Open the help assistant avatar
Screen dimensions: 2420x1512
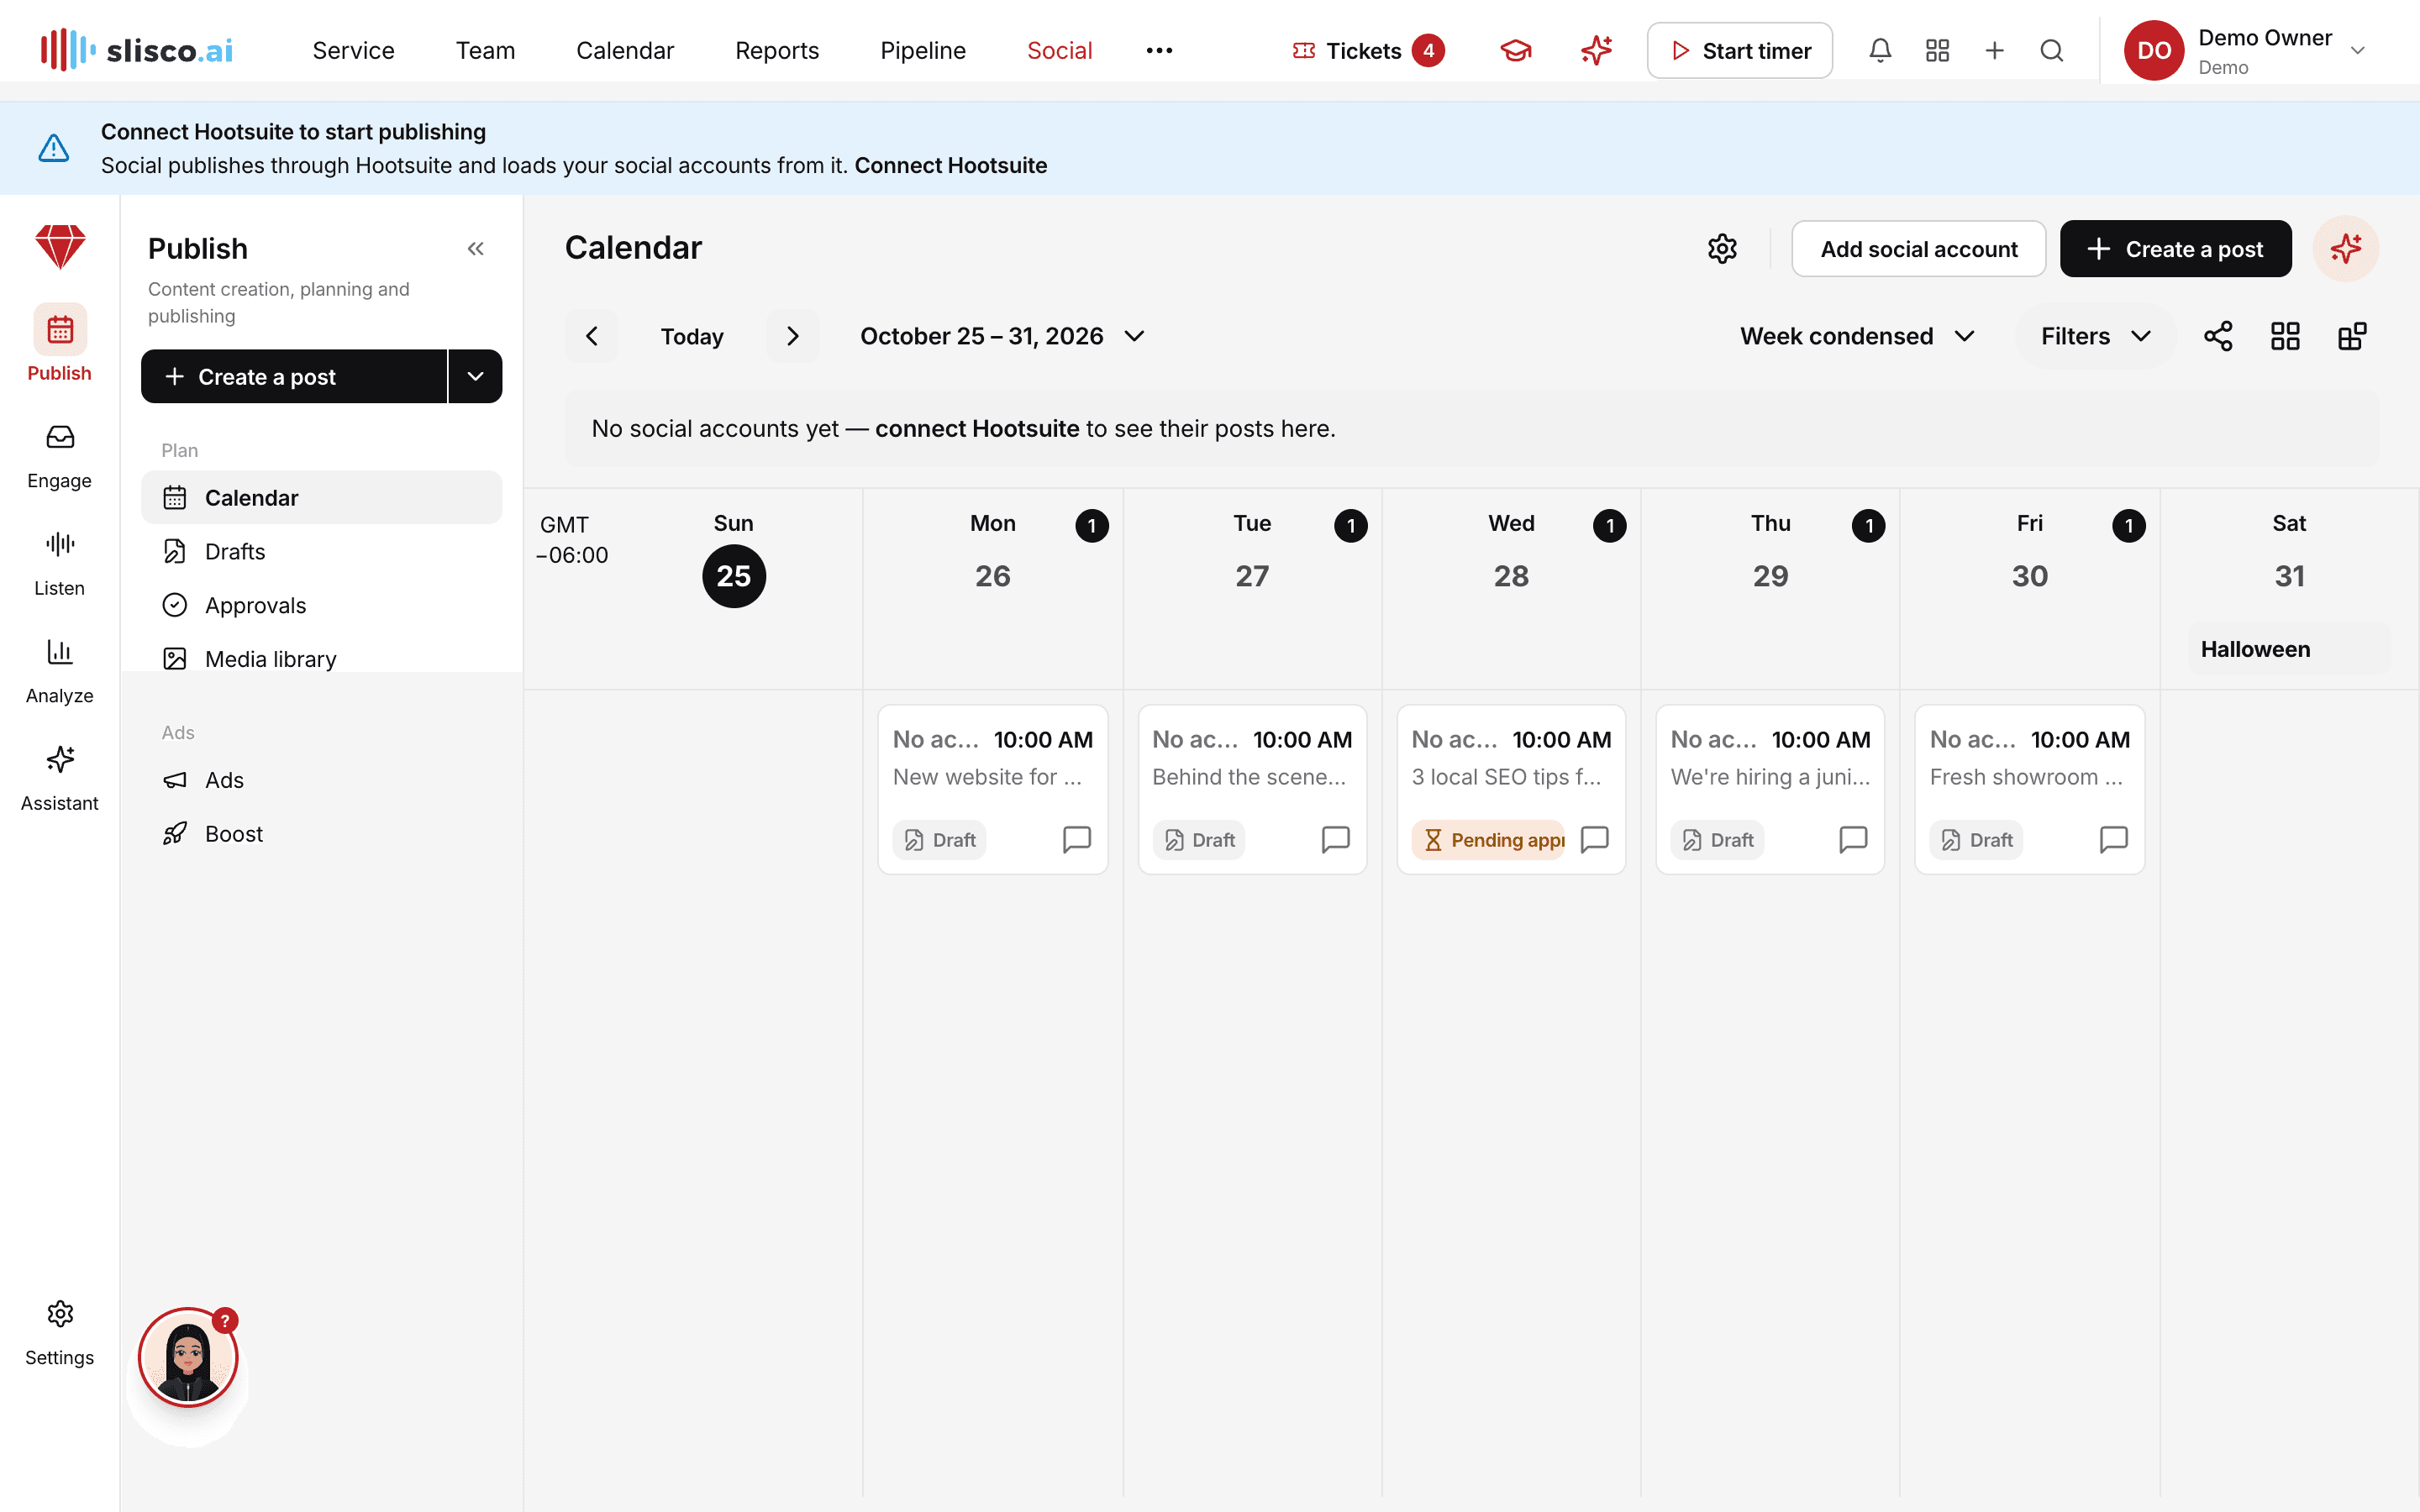(x=188, y=1358)
